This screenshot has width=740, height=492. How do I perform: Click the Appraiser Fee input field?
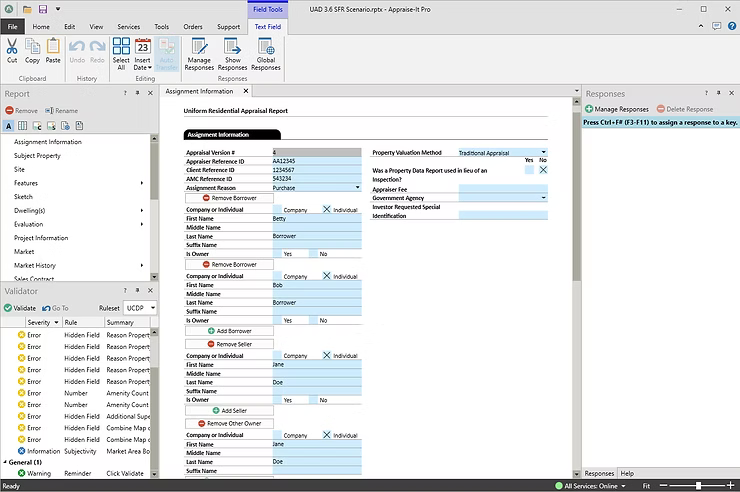coord(503,188)
